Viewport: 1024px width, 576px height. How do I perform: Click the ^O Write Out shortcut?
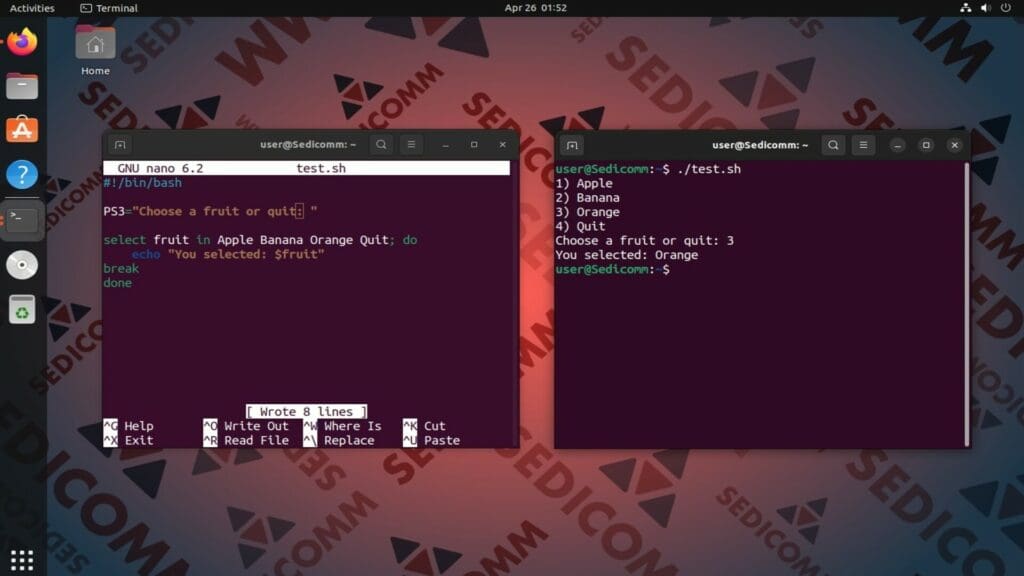[246, 426]
